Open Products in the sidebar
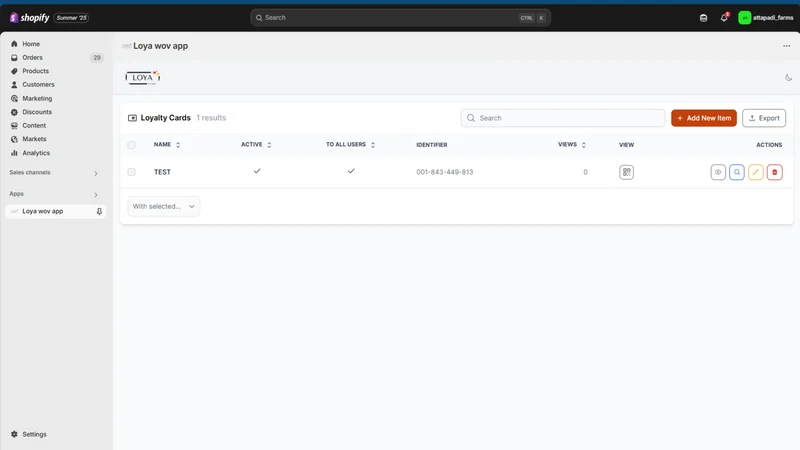 click(35, 71)
